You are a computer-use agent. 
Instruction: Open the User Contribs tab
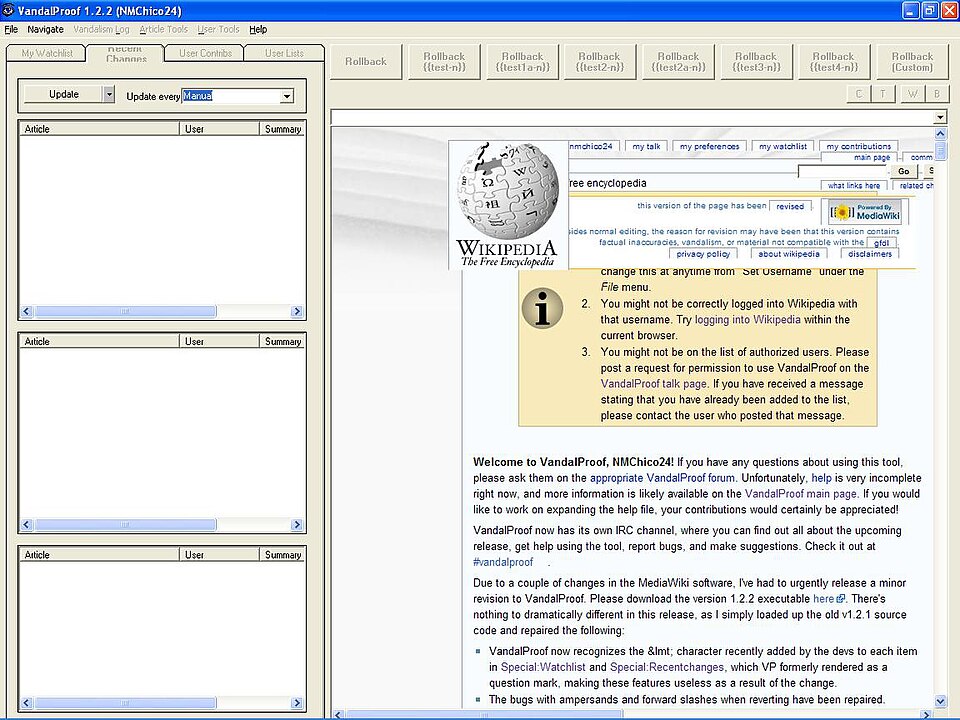[205, 53]
